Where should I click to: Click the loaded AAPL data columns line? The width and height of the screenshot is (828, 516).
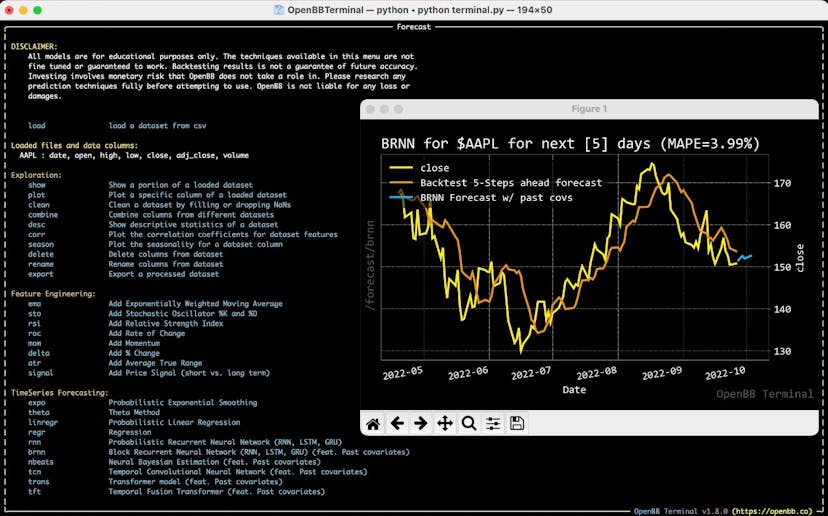[x=134, y=155]
